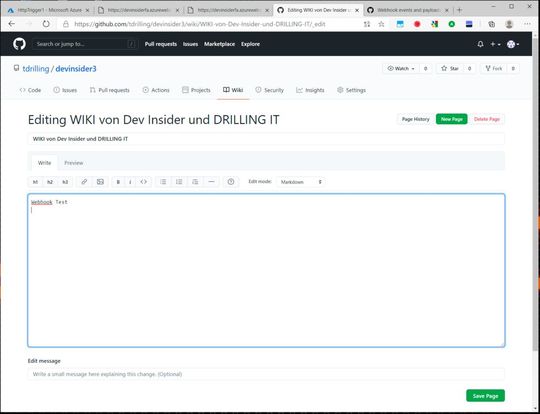Insert an unordered list
The image size is (540, 414).
(163, 182)
